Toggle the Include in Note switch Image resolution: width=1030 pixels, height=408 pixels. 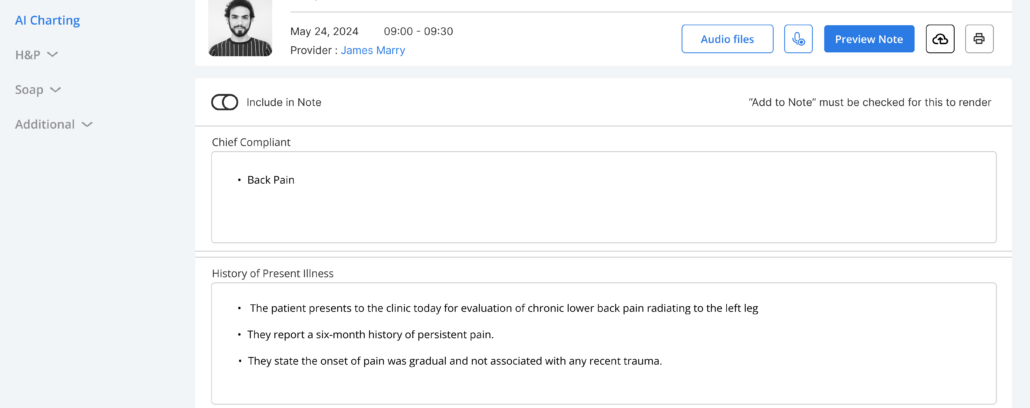point(225,102)
